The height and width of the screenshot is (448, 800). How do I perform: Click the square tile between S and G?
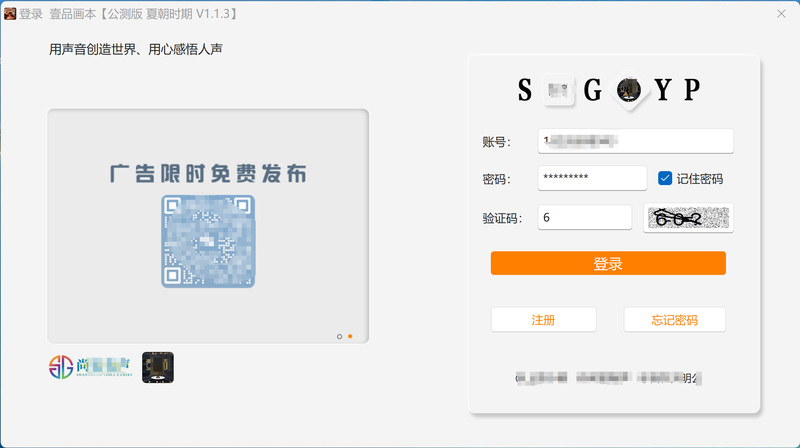pyautogui.click(x=558, y=90)
